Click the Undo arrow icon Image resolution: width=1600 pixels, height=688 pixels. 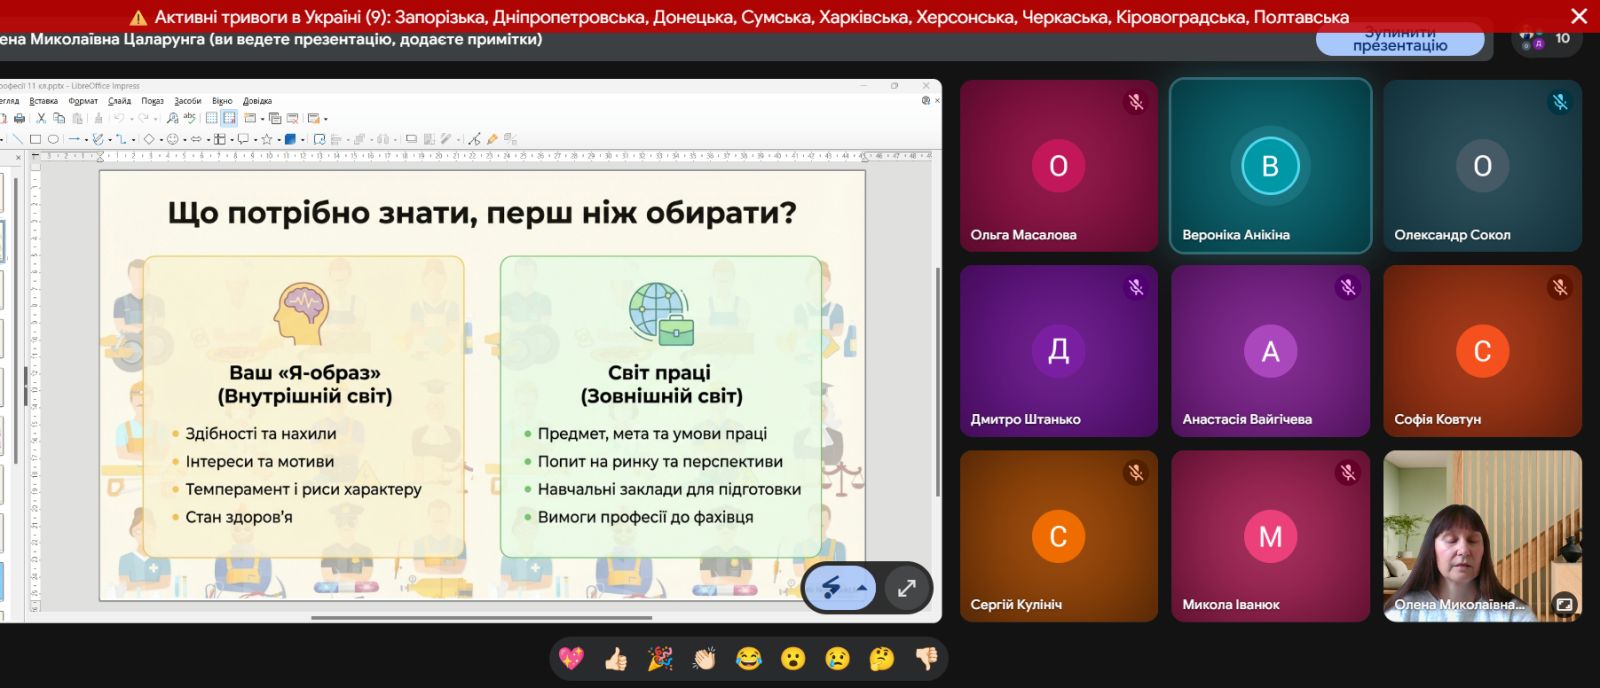(x=119, y=118)
